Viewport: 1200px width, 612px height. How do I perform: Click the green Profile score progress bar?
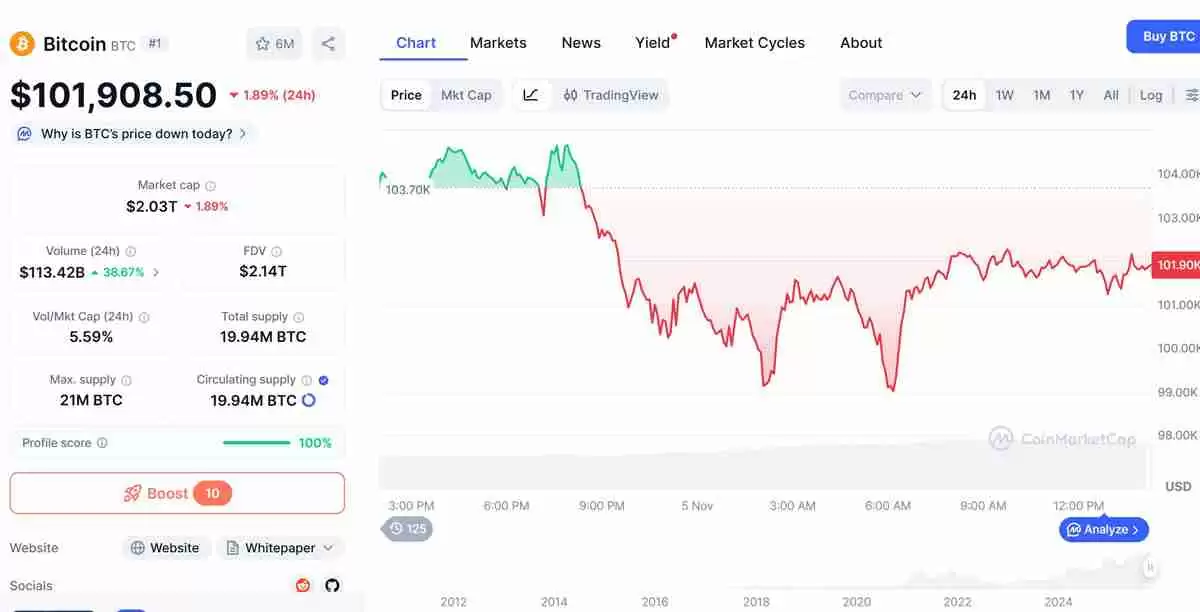pyautogui.click(x=256, y=443)
